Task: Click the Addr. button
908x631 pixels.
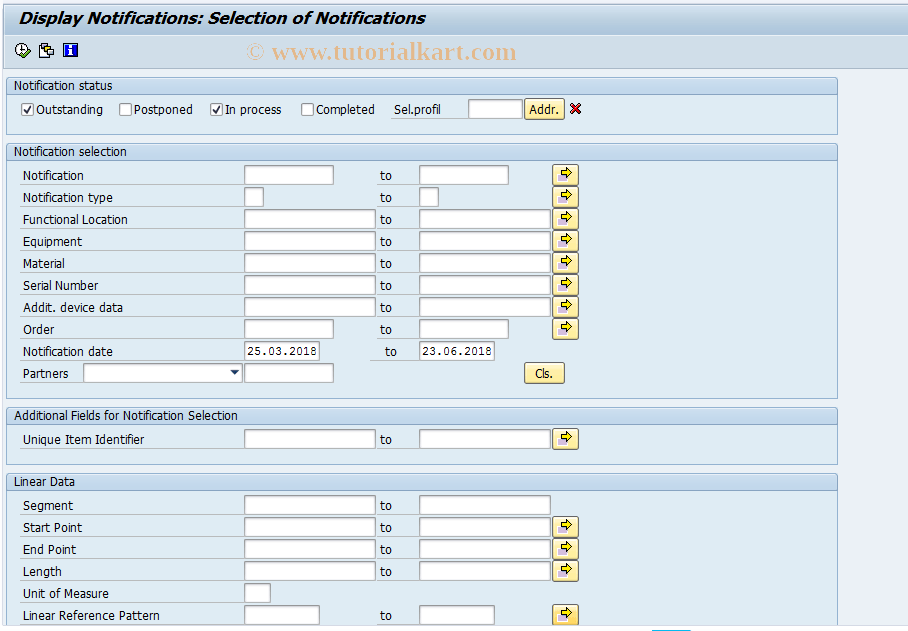Action: [544, 109]
